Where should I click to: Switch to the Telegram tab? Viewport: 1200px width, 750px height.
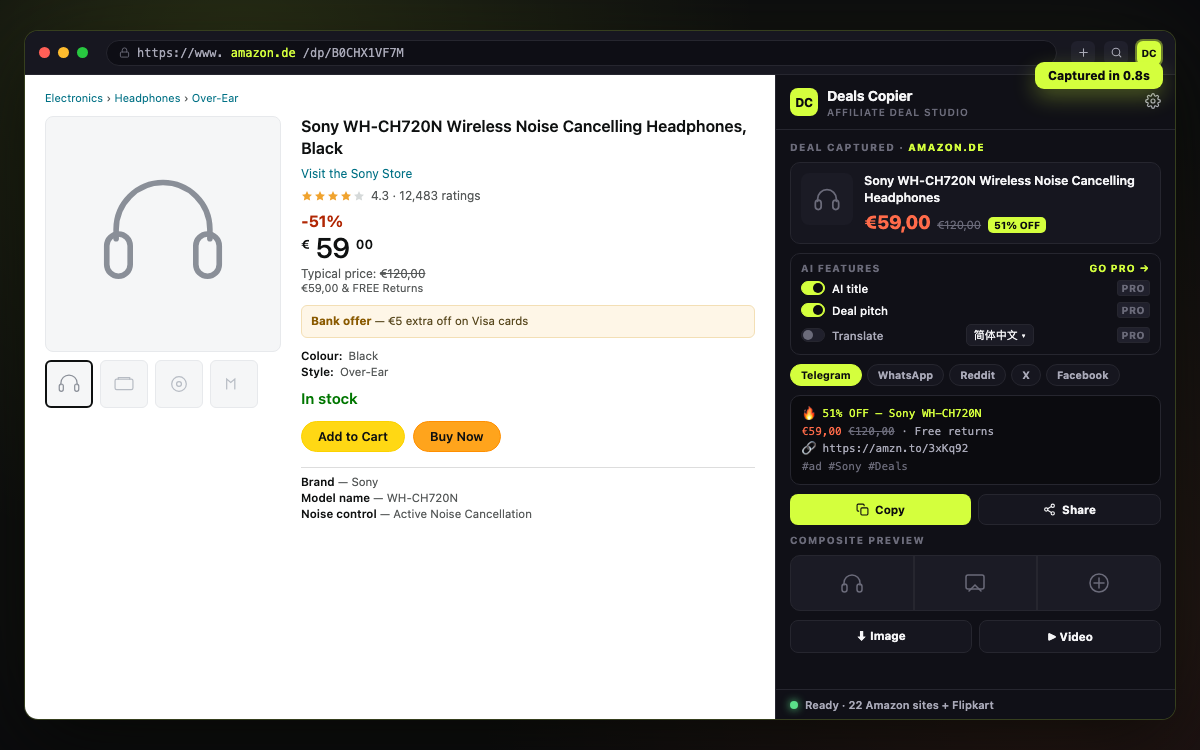pyautogui.click(x=826, y=375)
